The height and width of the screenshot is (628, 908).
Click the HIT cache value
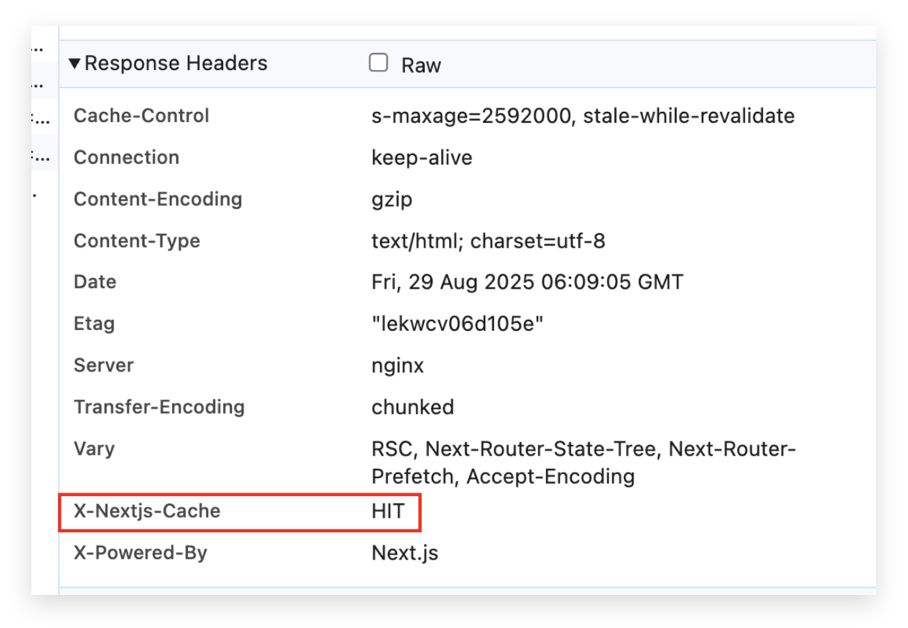[x=388, y=512]
